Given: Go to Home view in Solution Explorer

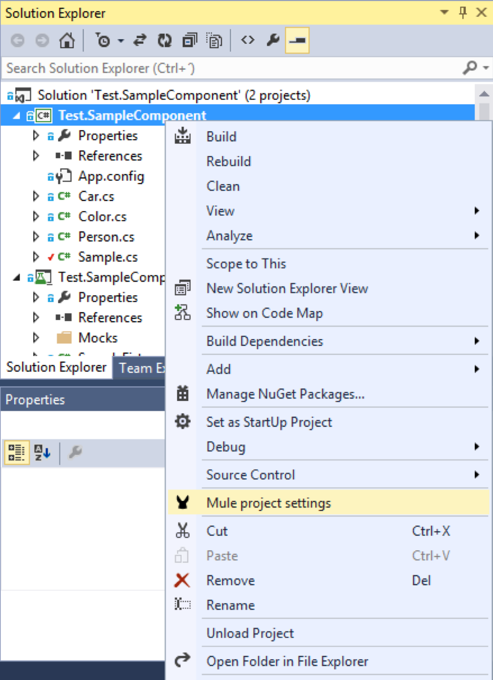Looking at the screenshot, I should coord(67,41).
